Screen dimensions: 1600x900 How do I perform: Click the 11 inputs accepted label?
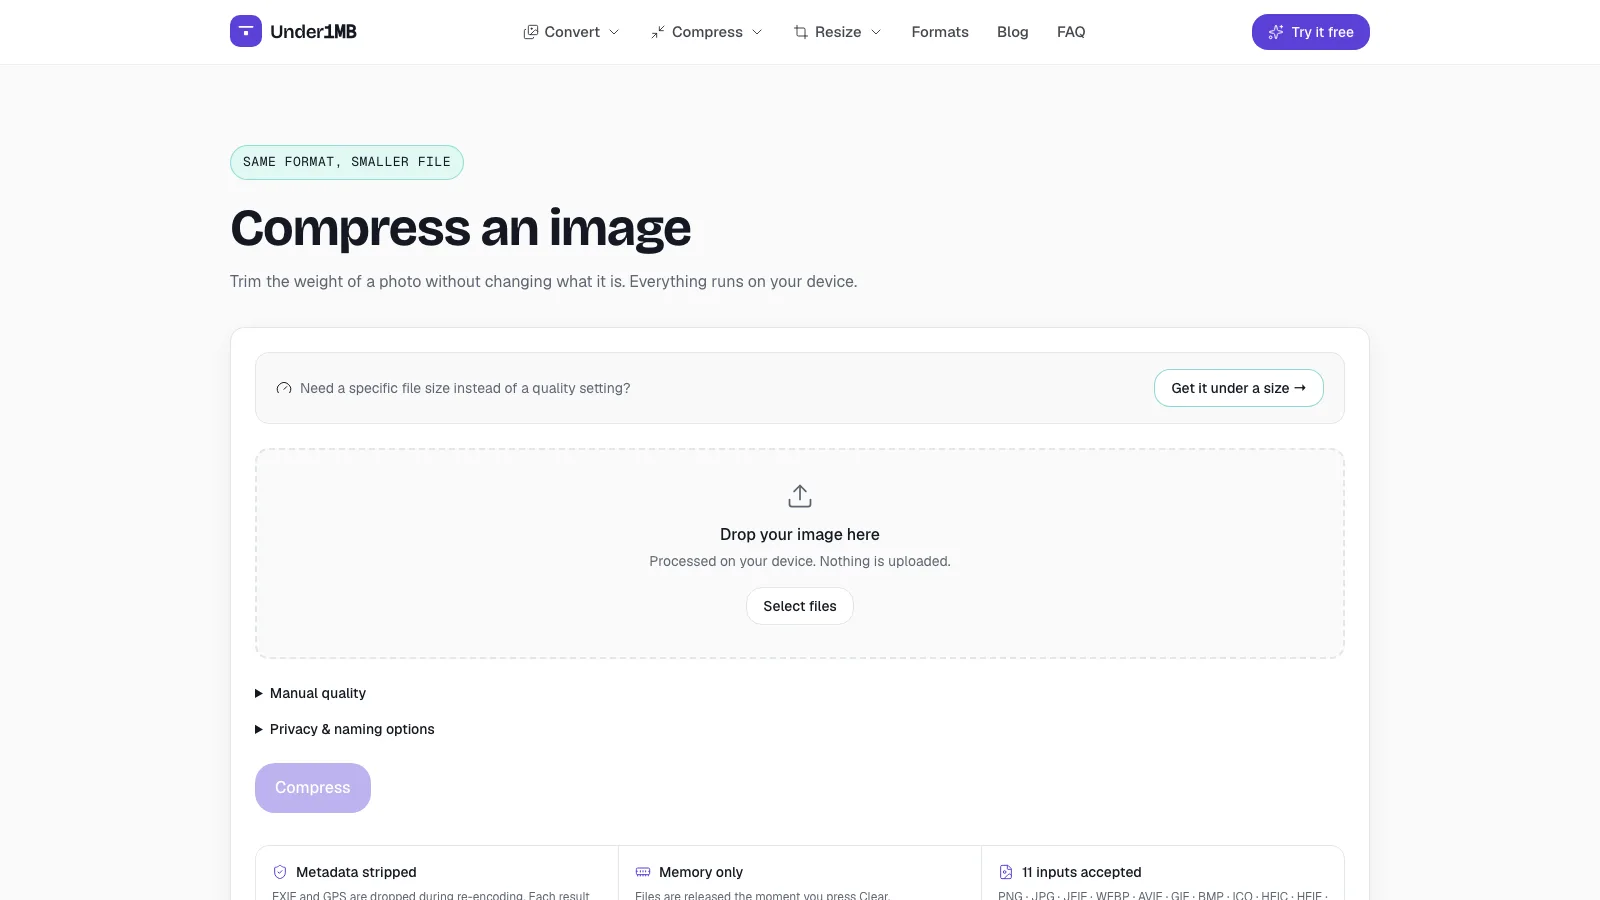tap(1081, 872)
